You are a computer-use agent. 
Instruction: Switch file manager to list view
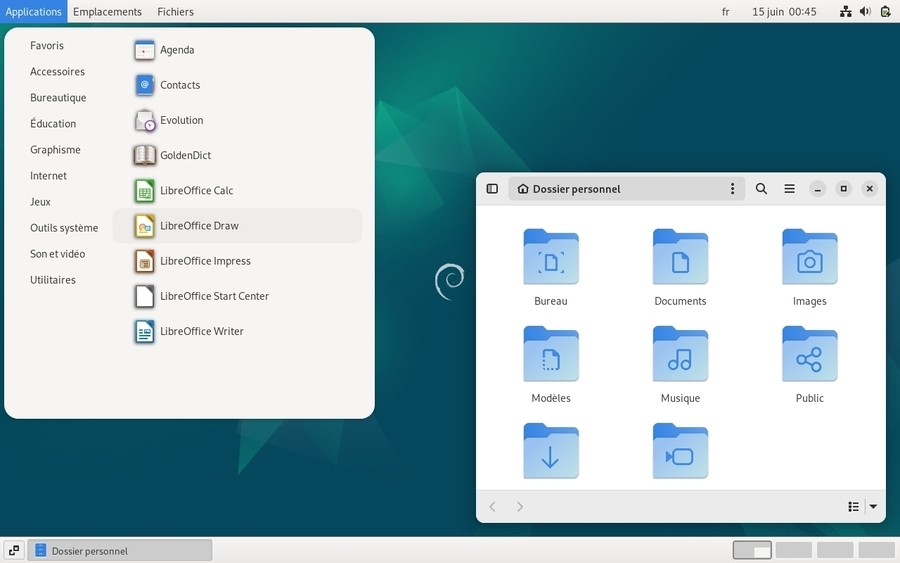[x=854, y=506]
